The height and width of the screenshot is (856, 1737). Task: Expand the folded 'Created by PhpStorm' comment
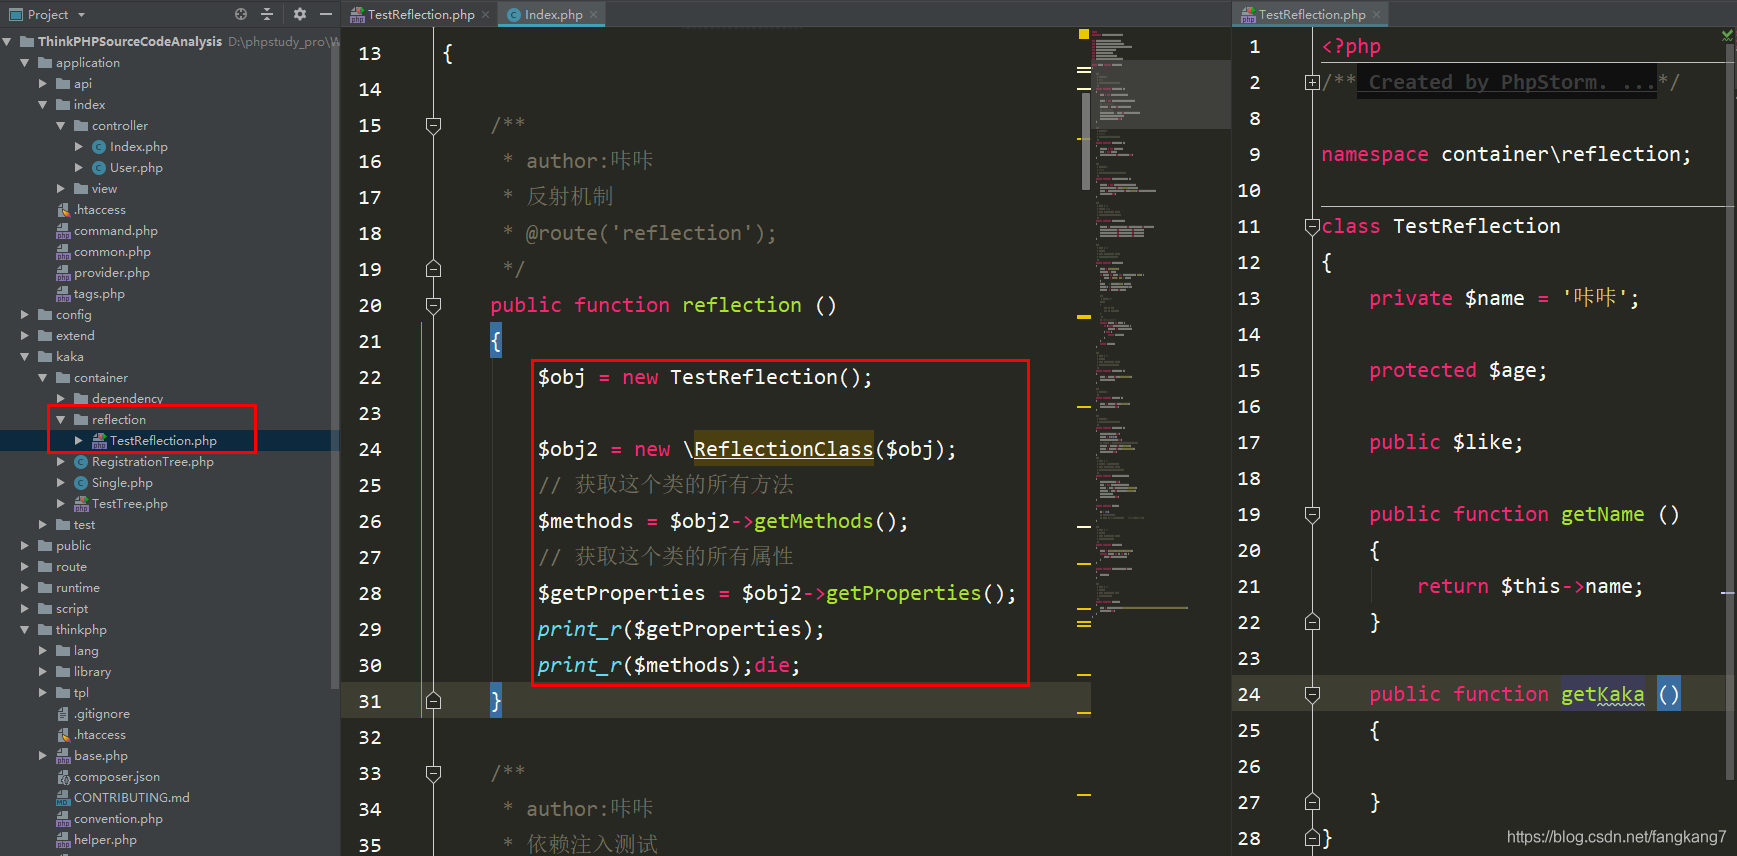[1312, 83]
